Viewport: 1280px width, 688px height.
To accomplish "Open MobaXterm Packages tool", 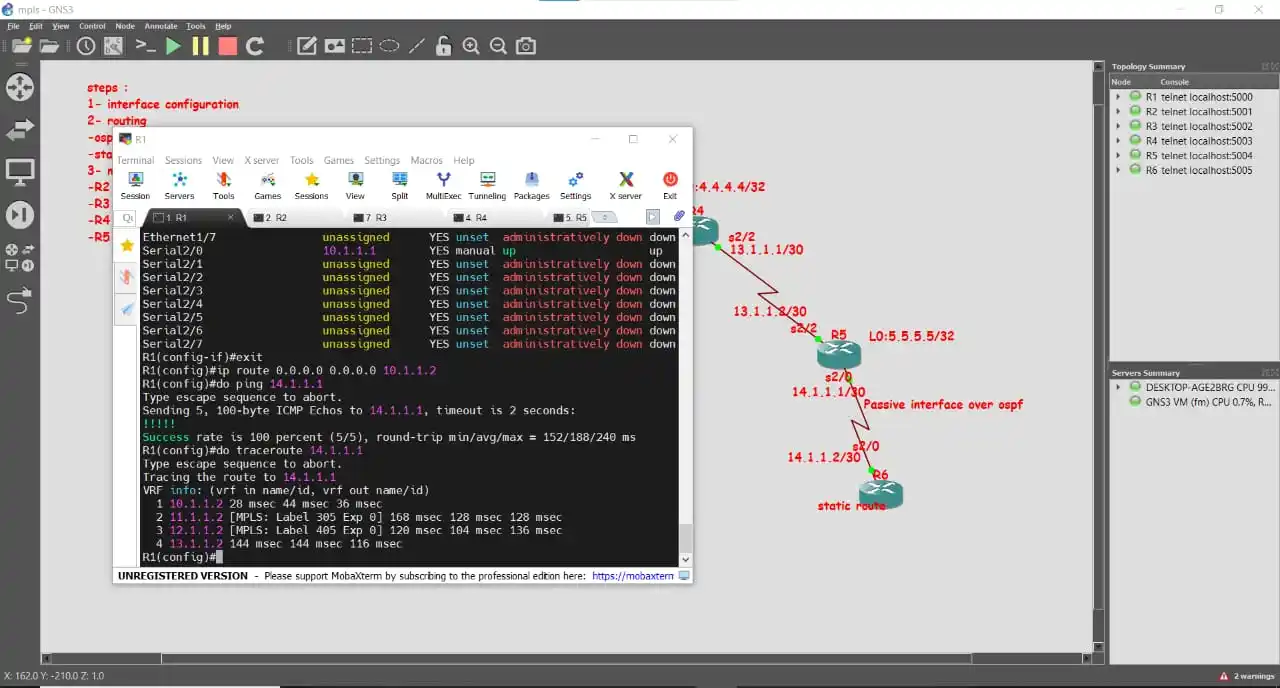I will [x=531, y=186].
